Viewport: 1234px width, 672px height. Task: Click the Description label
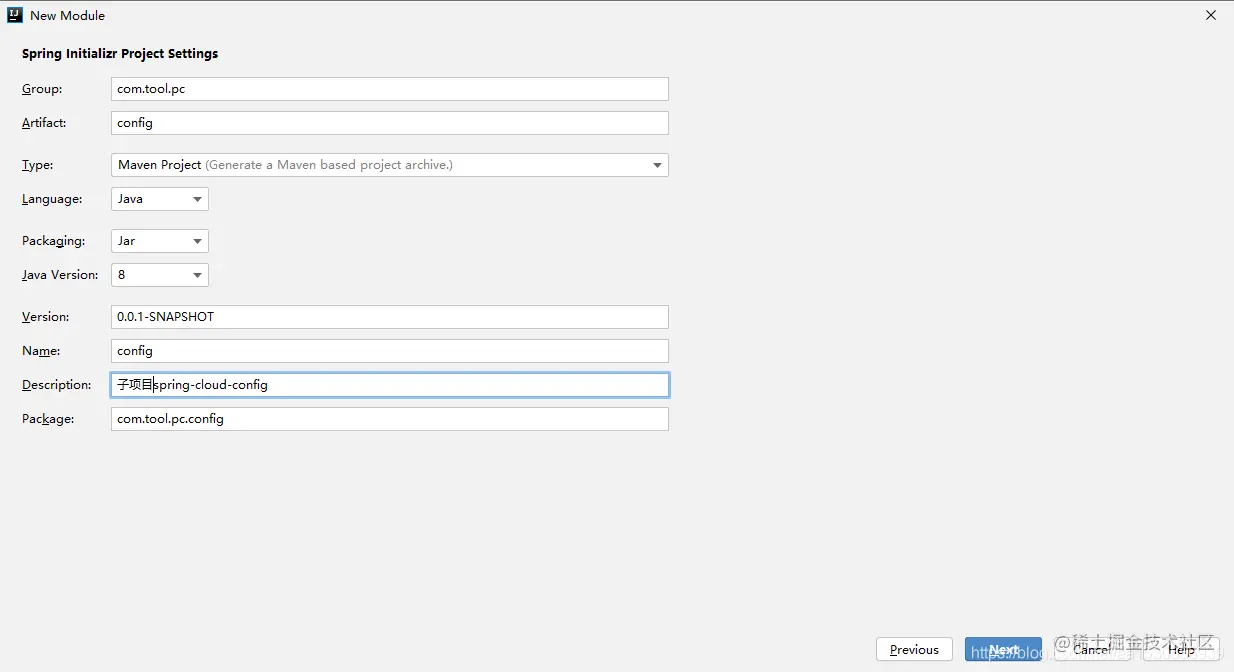tap(57, 385)
